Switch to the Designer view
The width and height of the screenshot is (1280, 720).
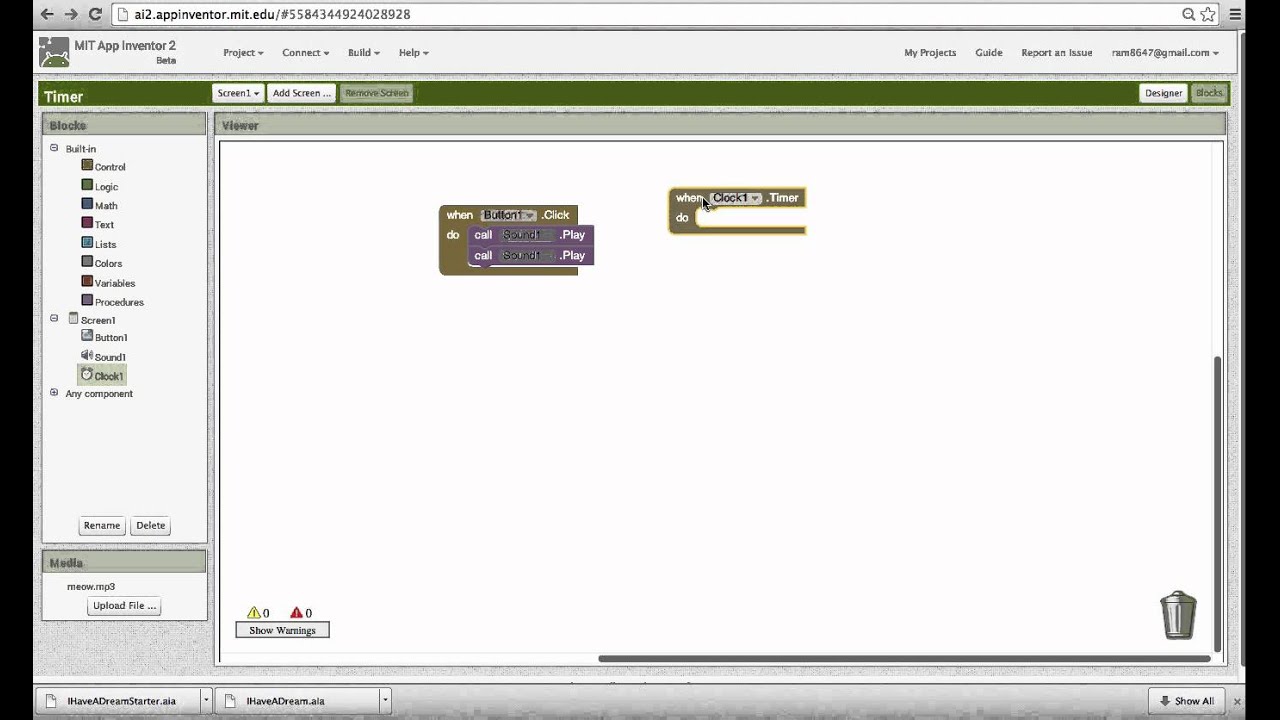pos(1163,93)
